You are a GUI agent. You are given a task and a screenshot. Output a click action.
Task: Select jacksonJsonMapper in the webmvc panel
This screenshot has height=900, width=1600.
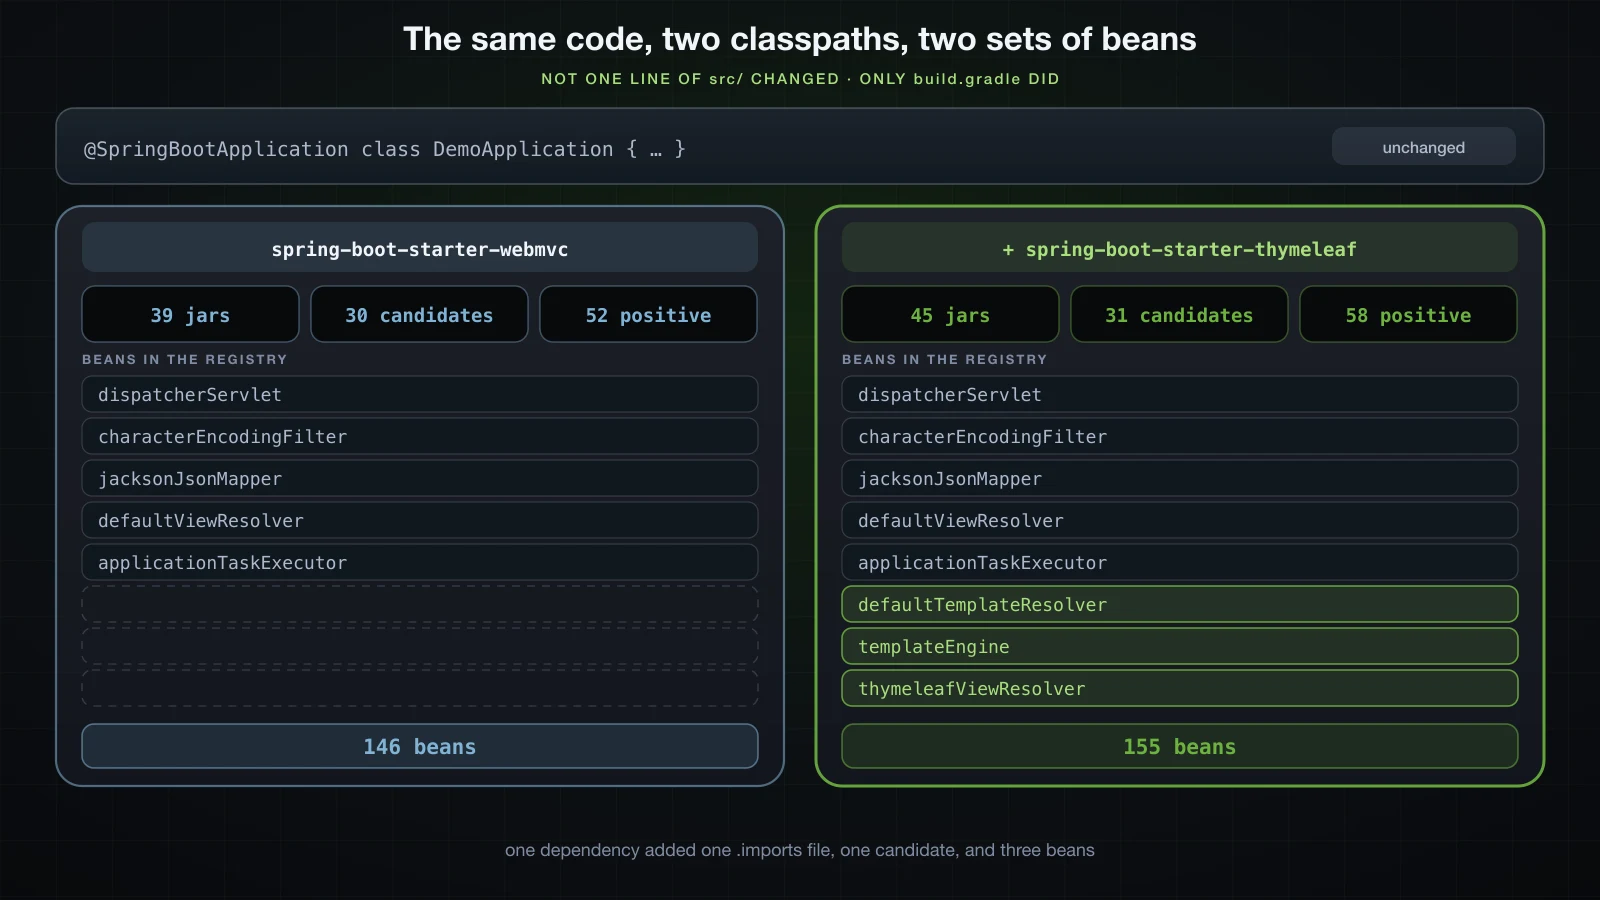(x=420, y=478)
